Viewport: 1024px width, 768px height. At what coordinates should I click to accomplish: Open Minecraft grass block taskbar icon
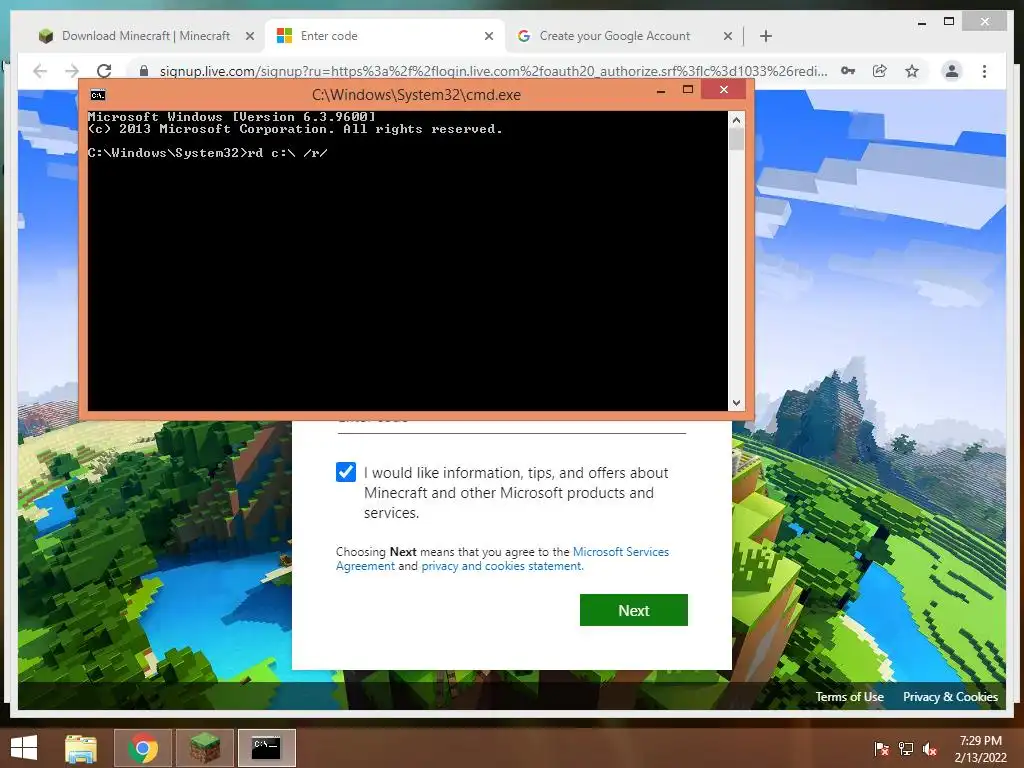pyautogui.click(x=204, y=748)
